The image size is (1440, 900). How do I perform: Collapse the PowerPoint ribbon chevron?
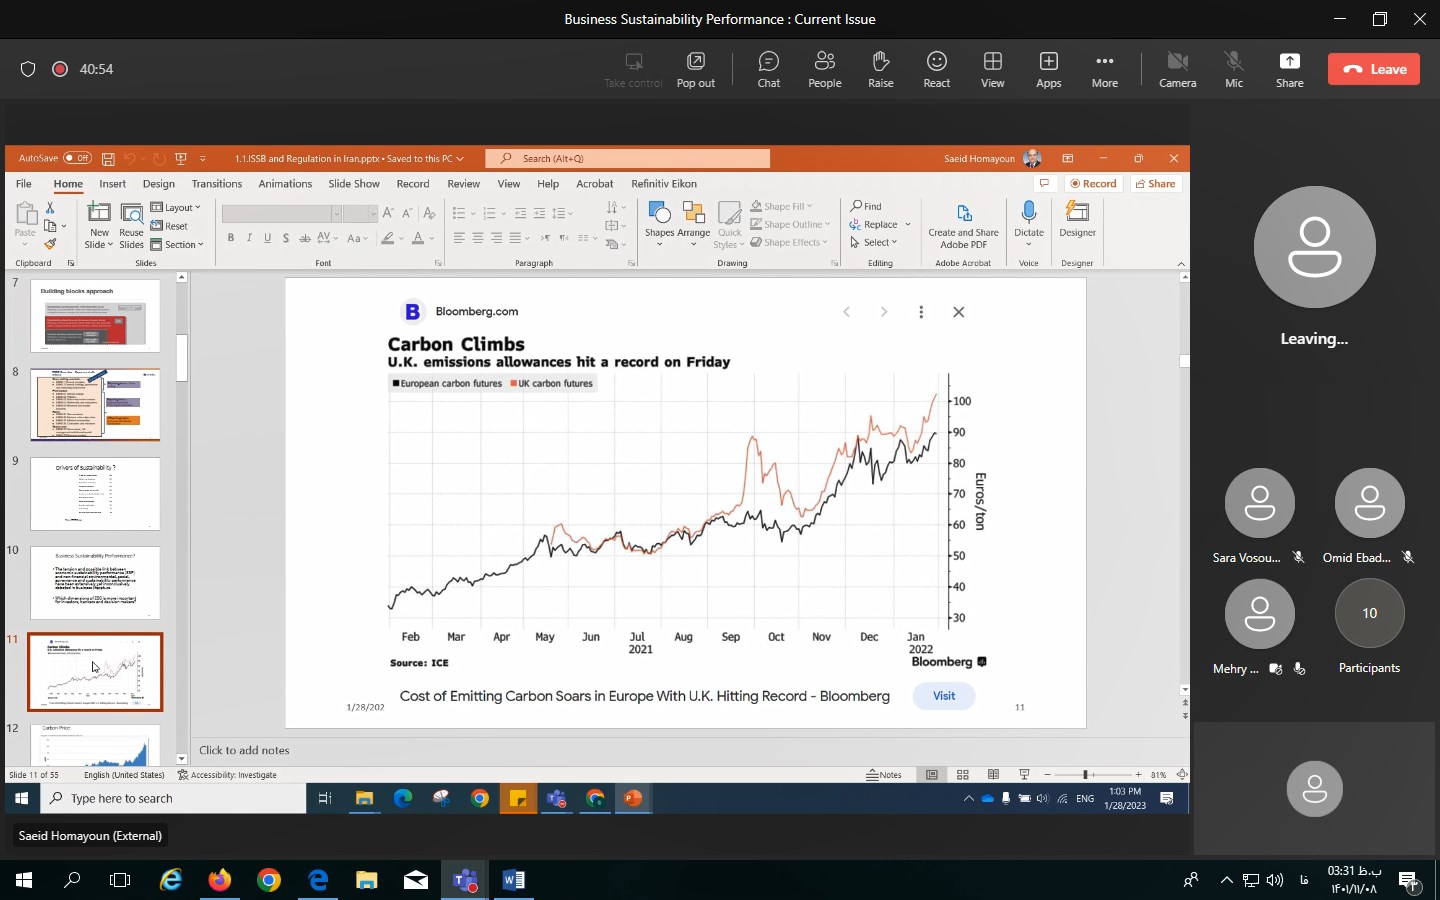[1181, 264]
